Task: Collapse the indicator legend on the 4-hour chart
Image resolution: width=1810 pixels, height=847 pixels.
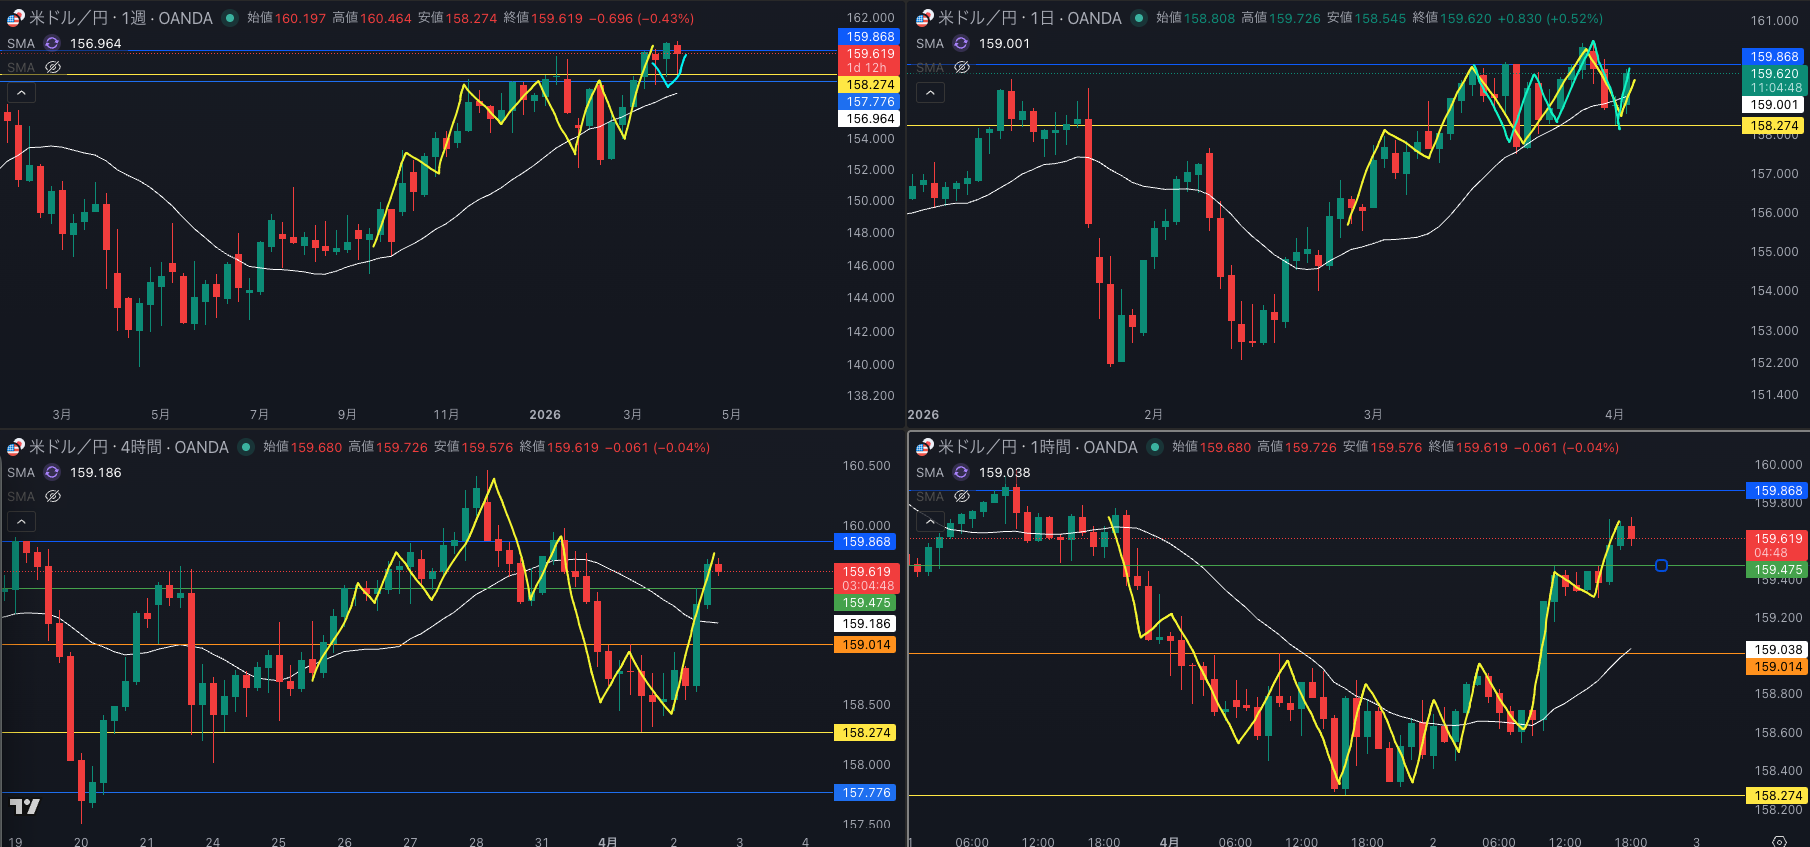Action: click(x=21, y=521)
